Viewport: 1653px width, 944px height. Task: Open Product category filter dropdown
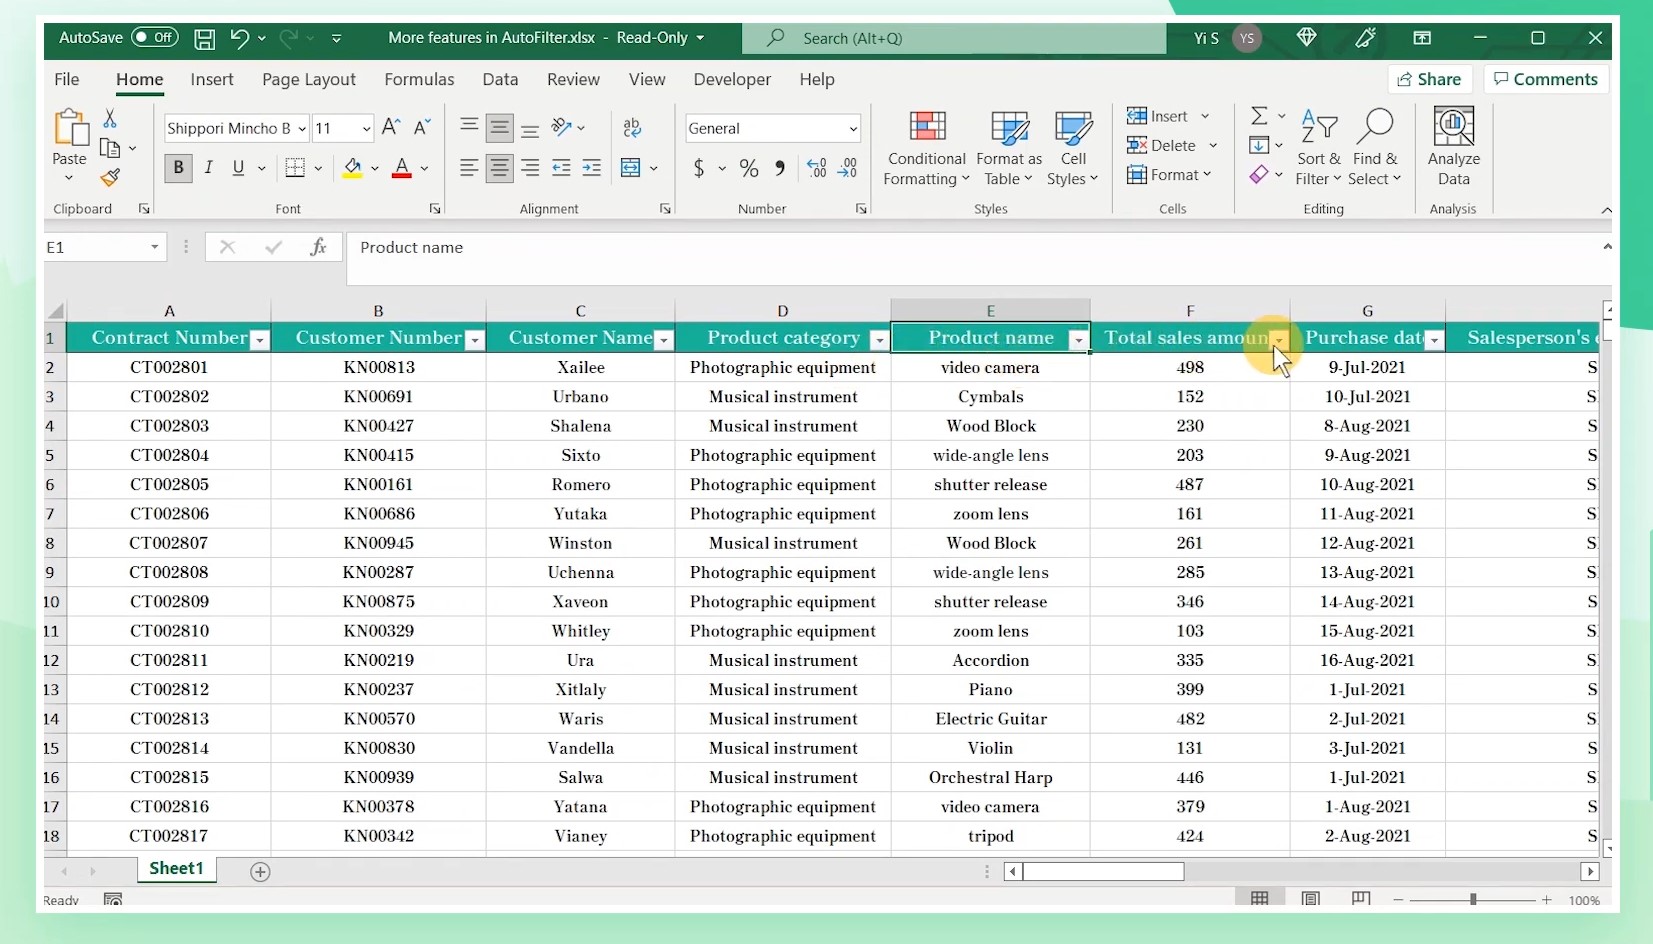pos(879,340)
